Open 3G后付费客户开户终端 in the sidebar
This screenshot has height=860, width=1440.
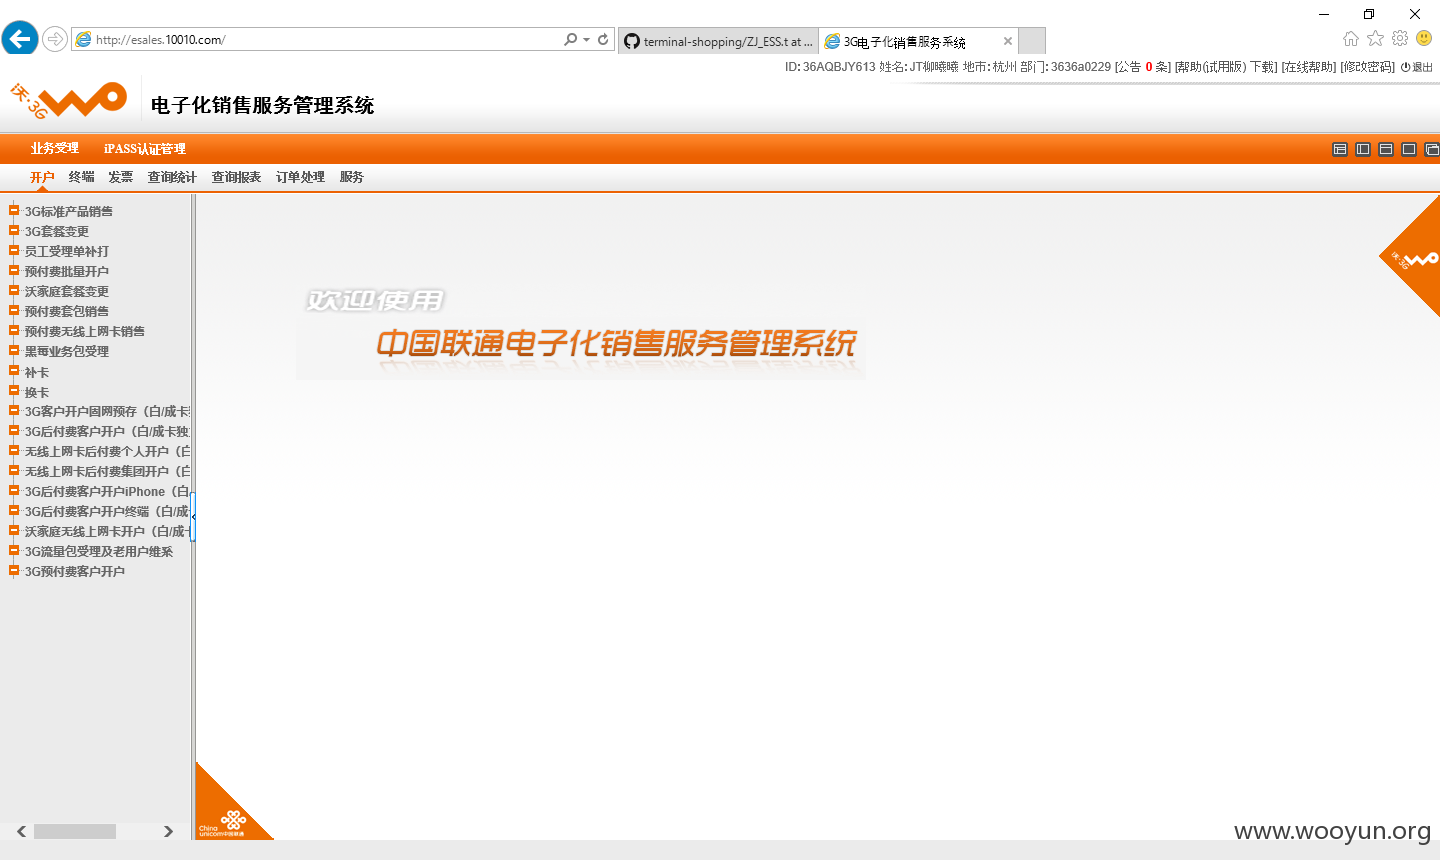(107, 511)
